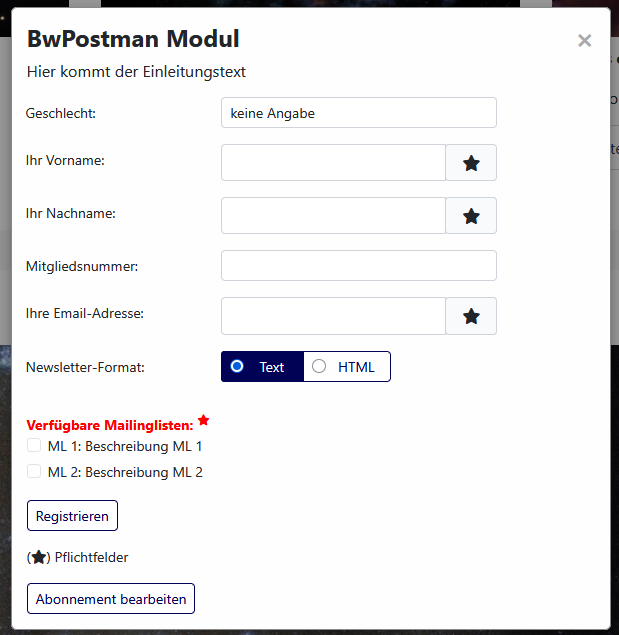619x635 pixels.
Task: Tick the ML 2 mailing list checkbox
Action: [34, 471]
